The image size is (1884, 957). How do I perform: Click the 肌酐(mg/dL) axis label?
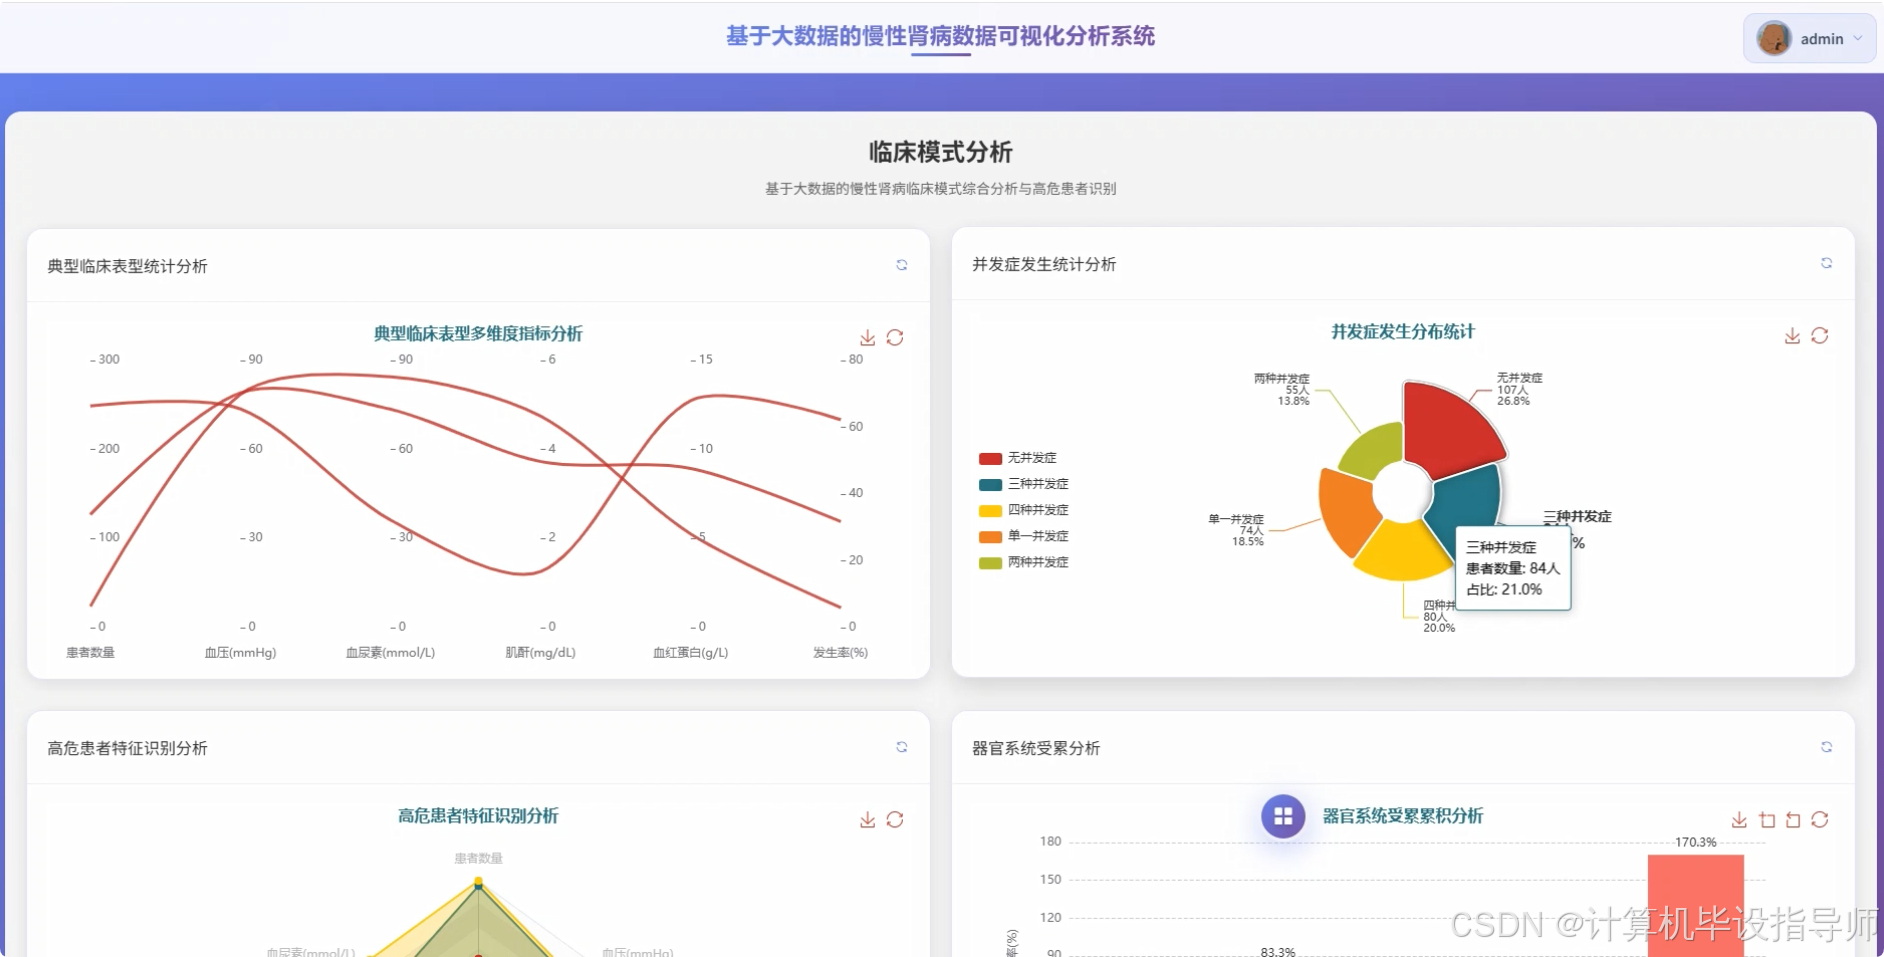(540, 652)
